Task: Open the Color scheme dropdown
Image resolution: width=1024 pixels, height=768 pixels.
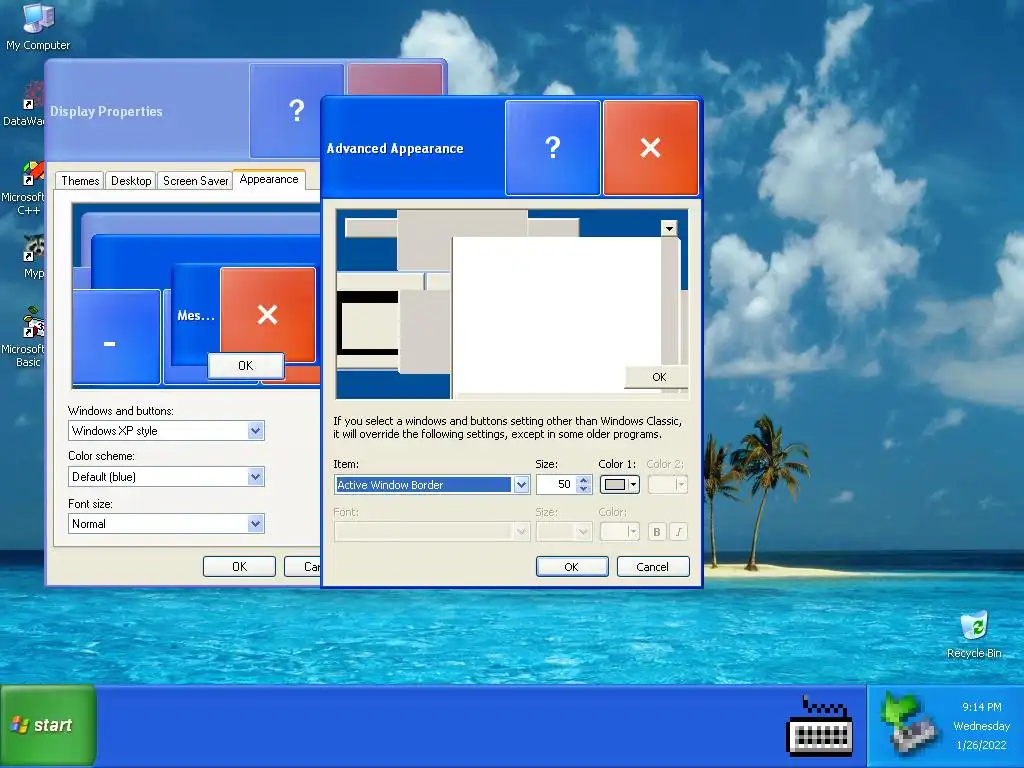Action: (x=255, y=477)
